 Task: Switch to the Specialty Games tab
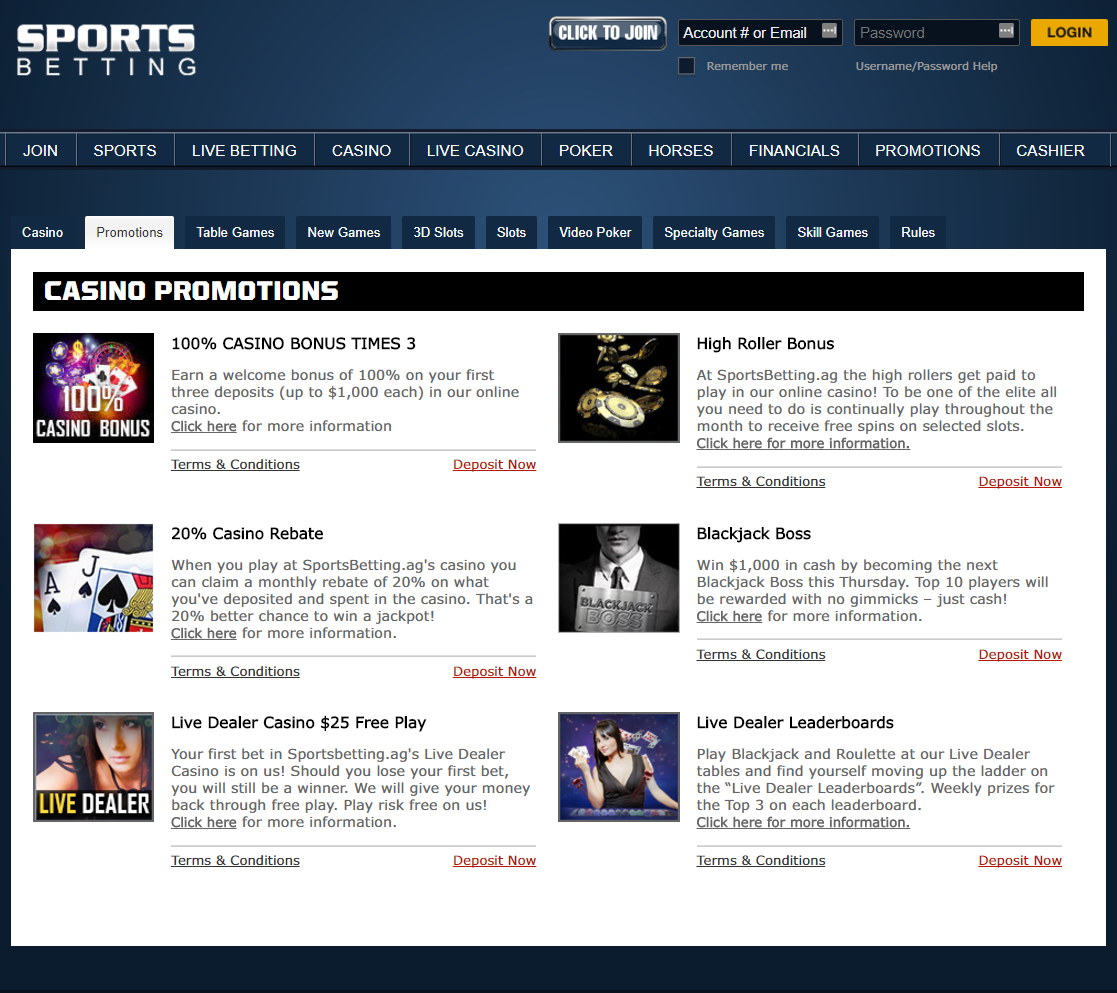(x=714, y=232)
